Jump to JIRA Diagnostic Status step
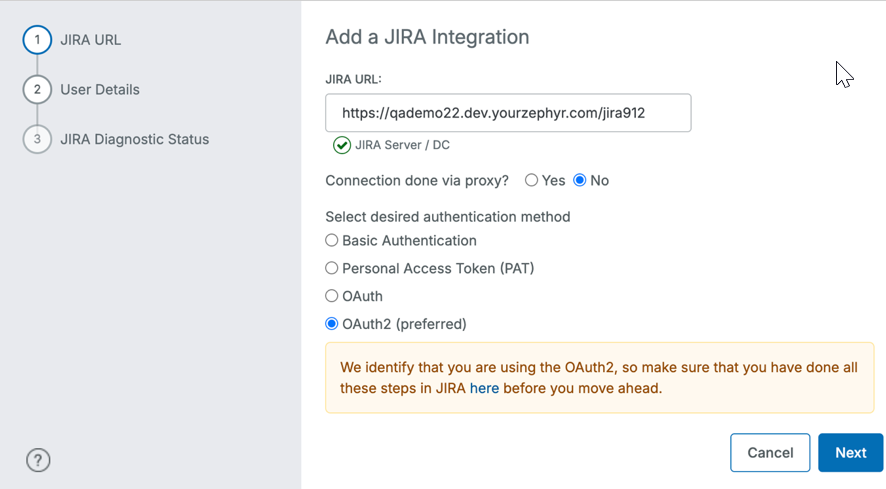The width and height of the screenshot is (886, 489). coord(134,139)
